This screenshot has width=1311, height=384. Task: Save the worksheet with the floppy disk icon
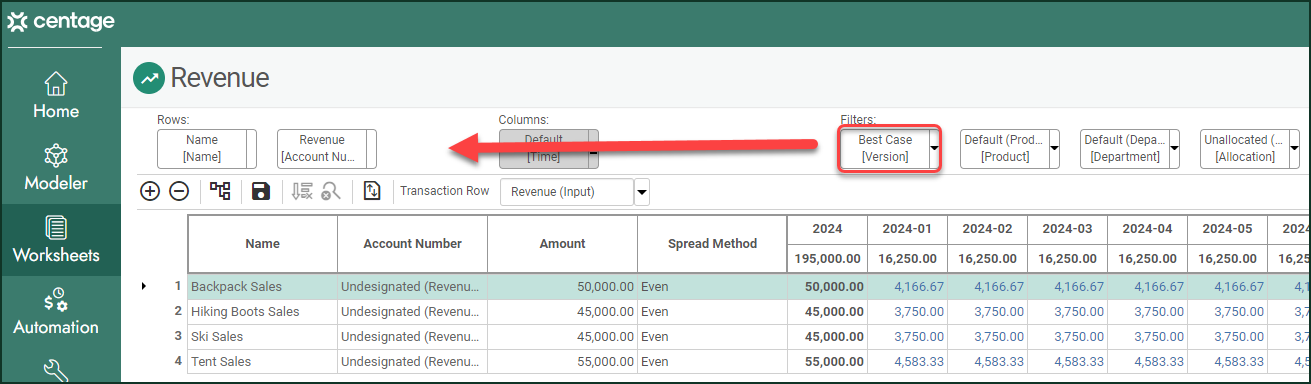(x=261, y=191)
